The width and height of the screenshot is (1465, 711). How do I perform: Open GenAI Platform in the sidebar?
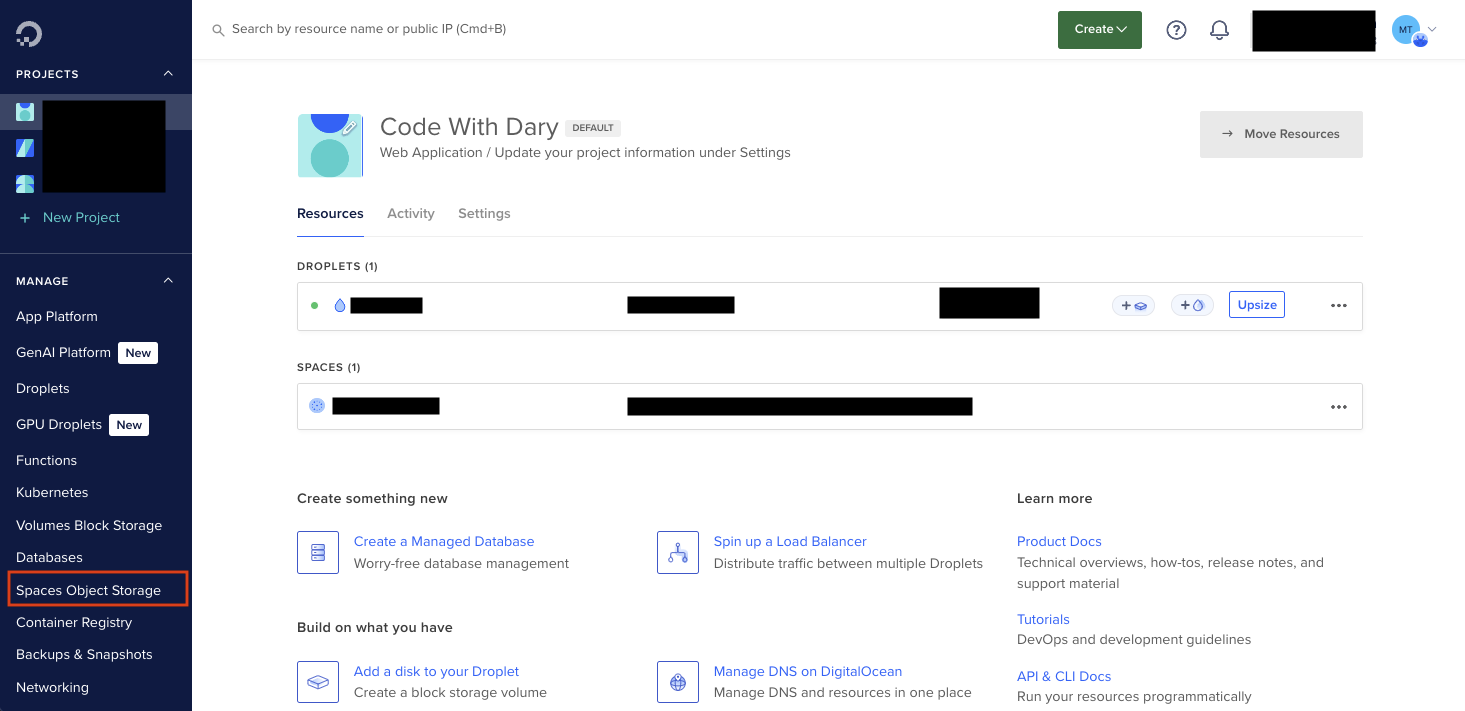pos(63,353)
